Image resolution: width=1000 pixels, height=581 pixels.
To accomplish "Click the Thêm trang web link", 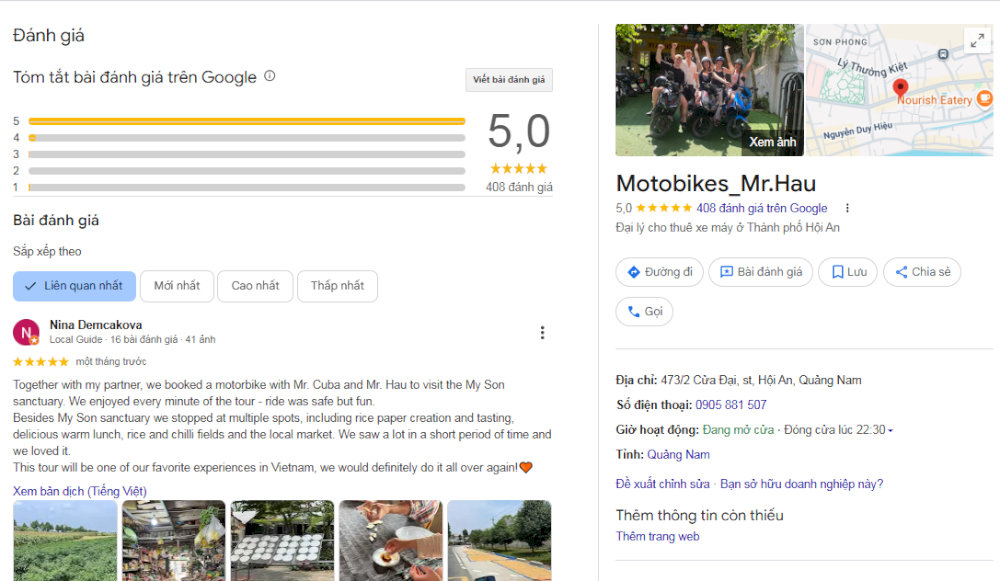I will (658, 536).
